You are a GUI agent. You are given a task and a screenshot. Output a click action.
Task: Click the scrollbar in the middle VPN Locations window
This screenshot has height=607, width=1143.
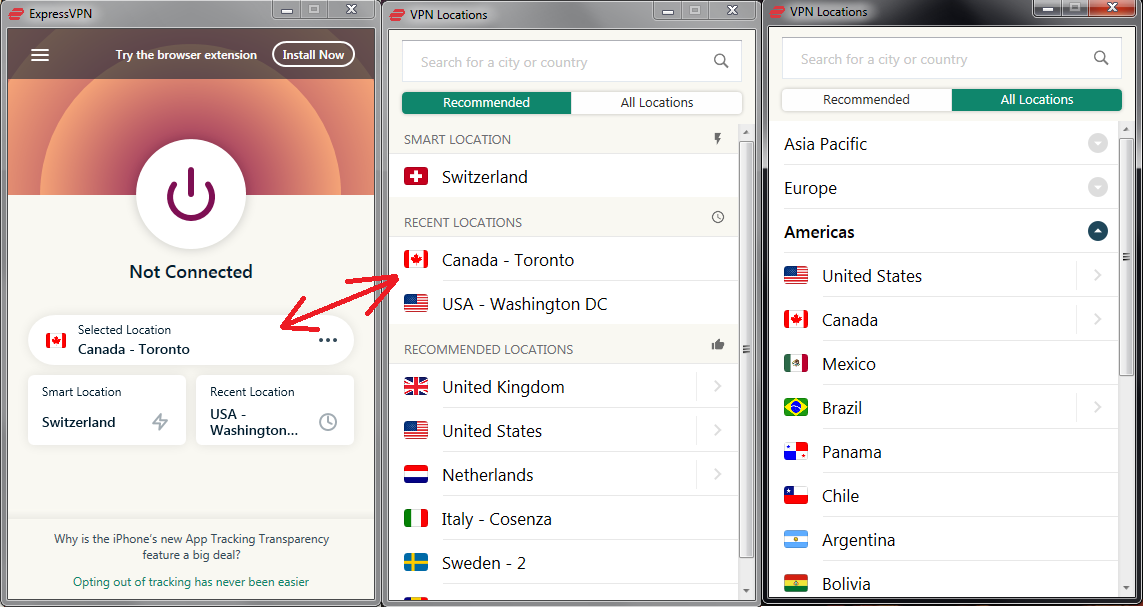tap(746, 350)
